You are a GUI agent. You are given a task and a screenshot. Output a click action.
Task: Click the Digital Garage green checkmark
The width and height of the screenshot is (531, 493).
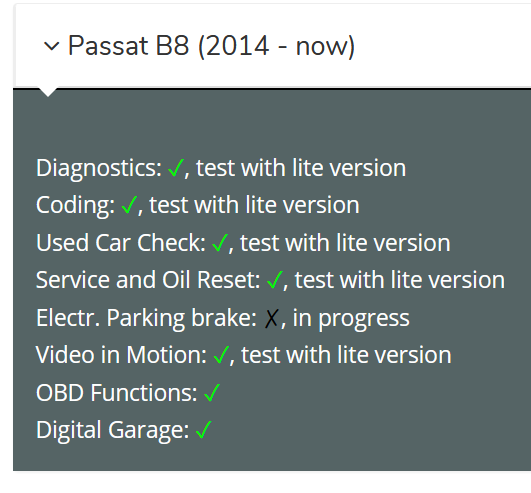(204, 430)
